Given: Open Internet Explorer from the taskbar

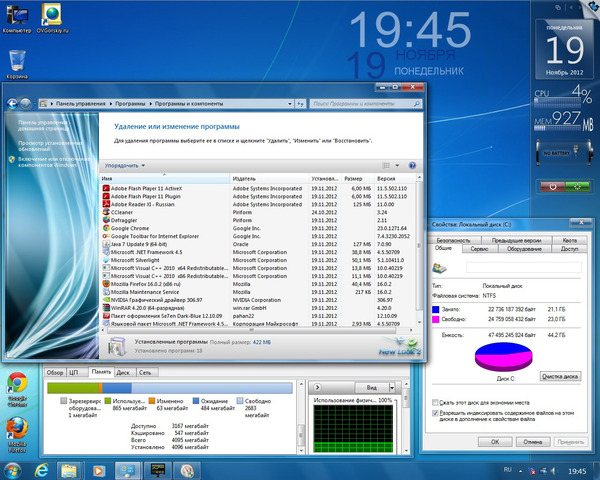Looking at the screenshot, I should 41,471.
